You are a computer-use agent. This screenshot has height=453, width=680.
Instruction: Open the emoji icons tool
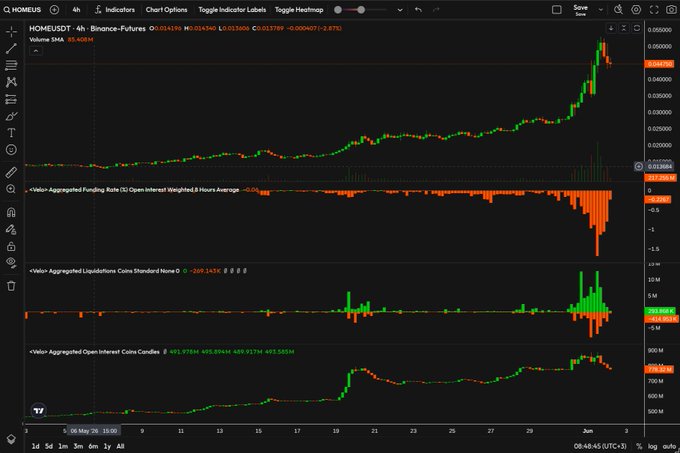(11, 150)
